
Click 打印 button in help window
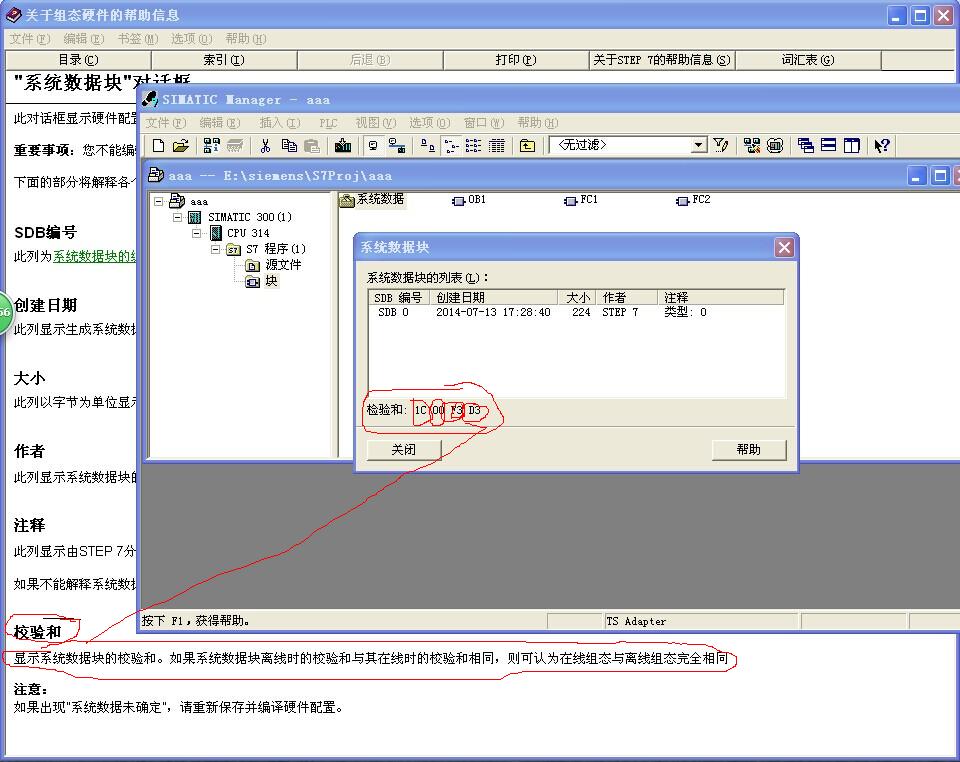(x=516, y=60)
